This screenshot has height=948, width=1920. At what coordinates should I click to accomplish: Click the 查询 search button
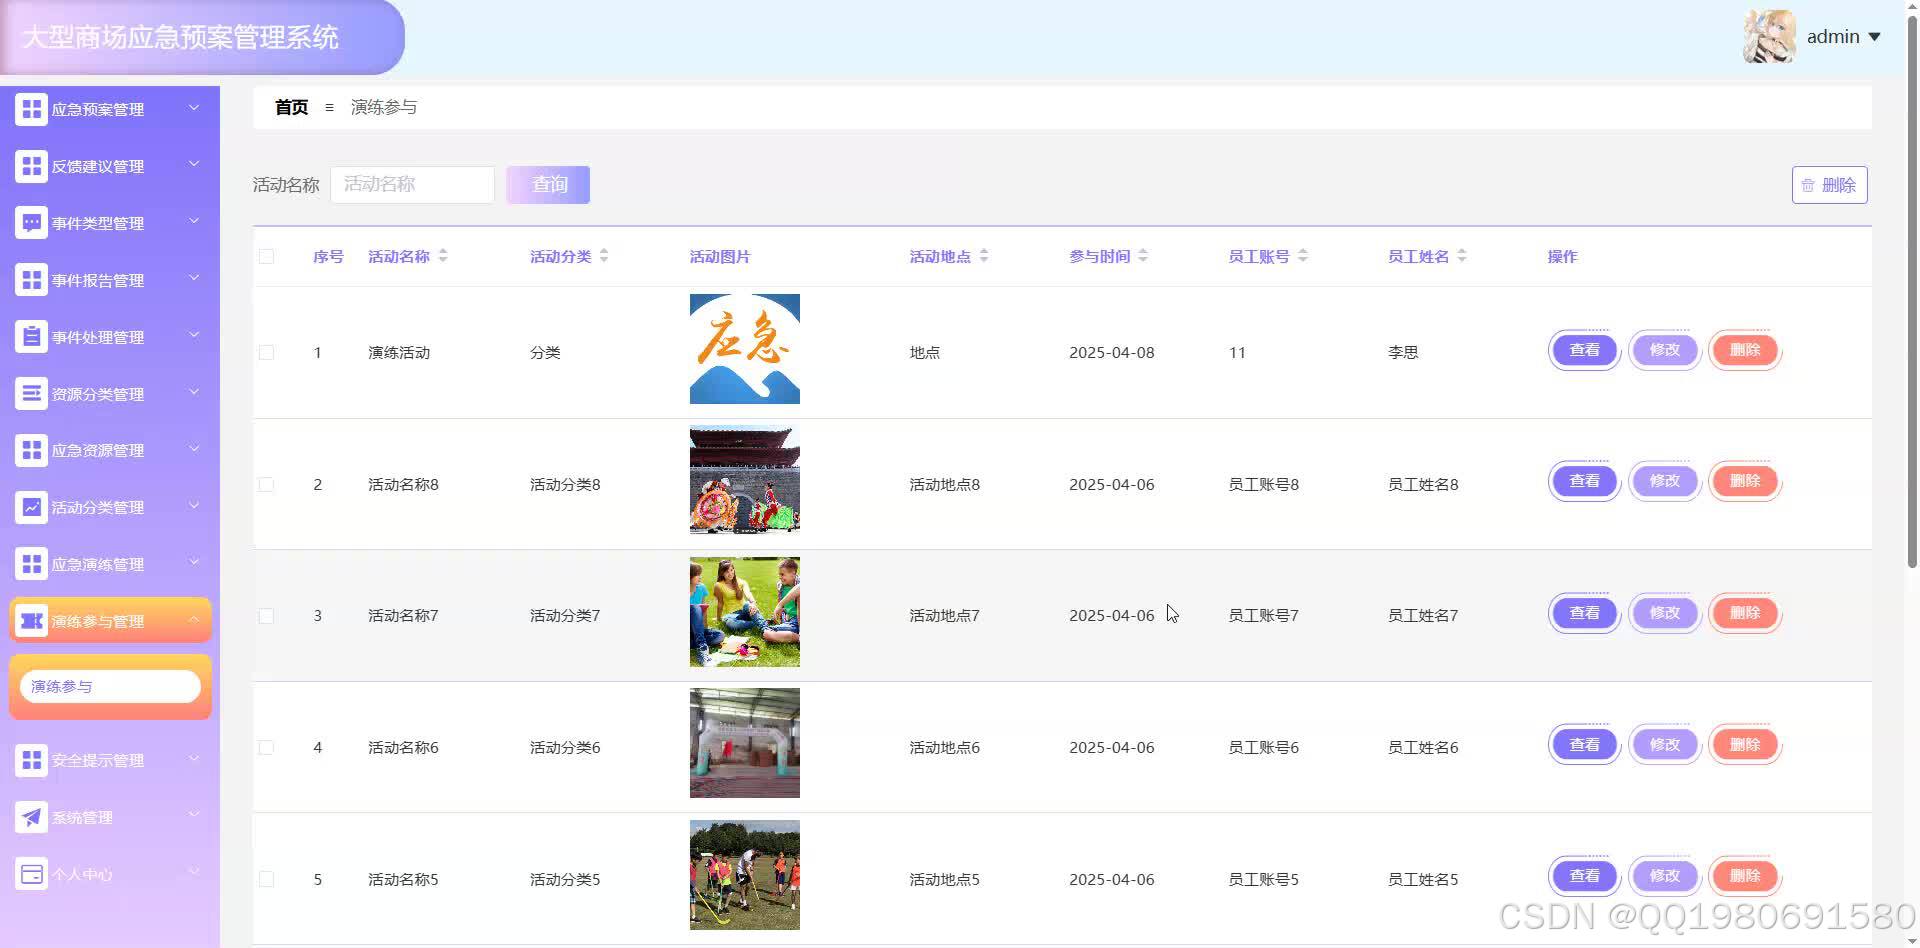point(548,184)
